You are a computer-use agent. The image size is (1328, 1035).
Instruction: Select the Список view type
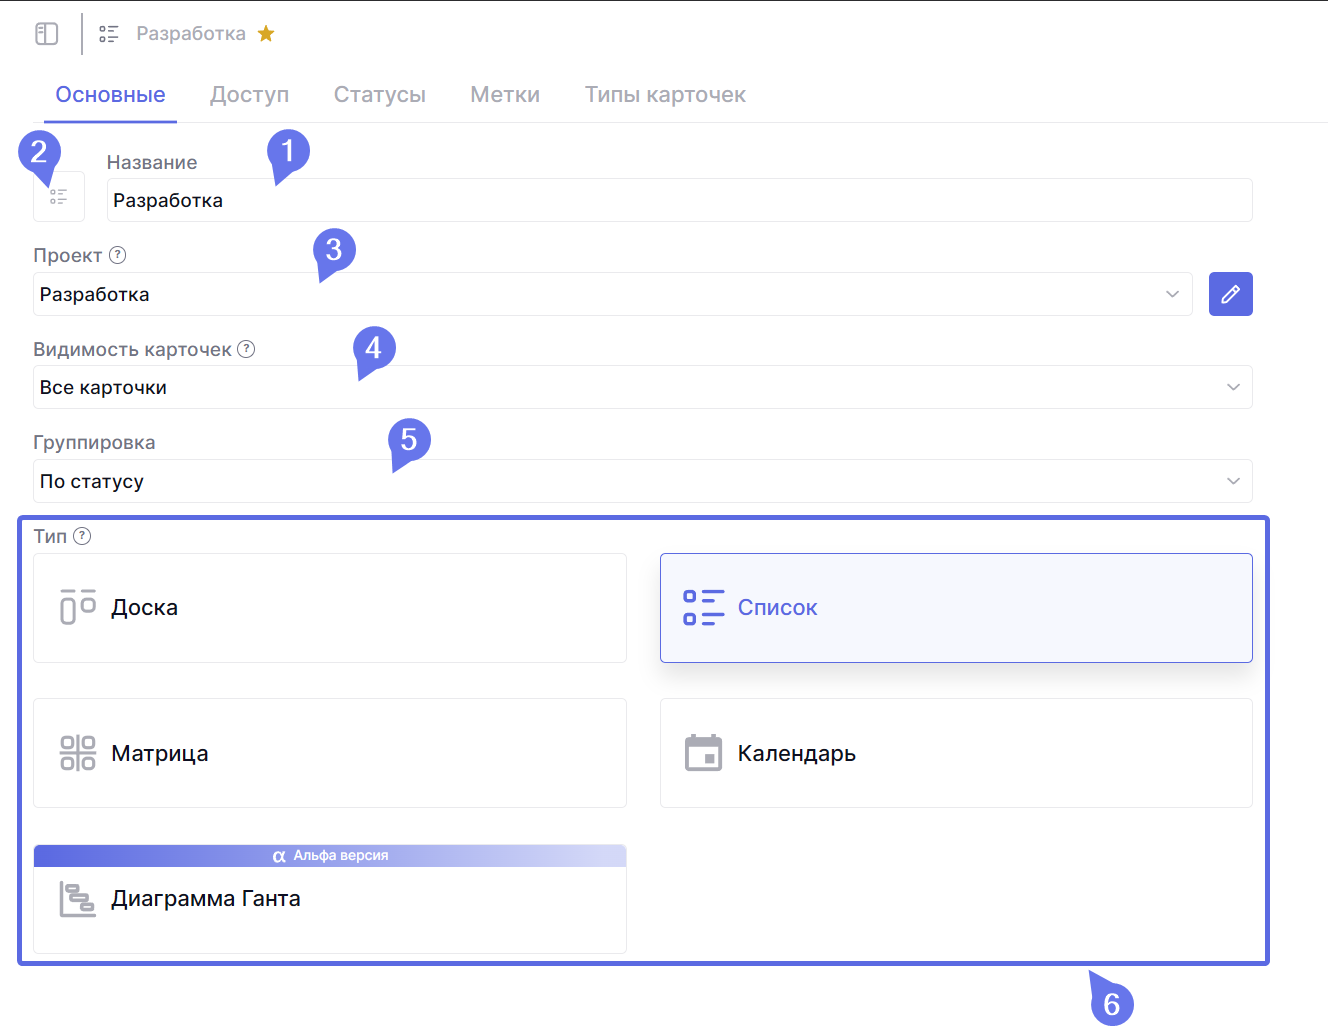(955, 608)
